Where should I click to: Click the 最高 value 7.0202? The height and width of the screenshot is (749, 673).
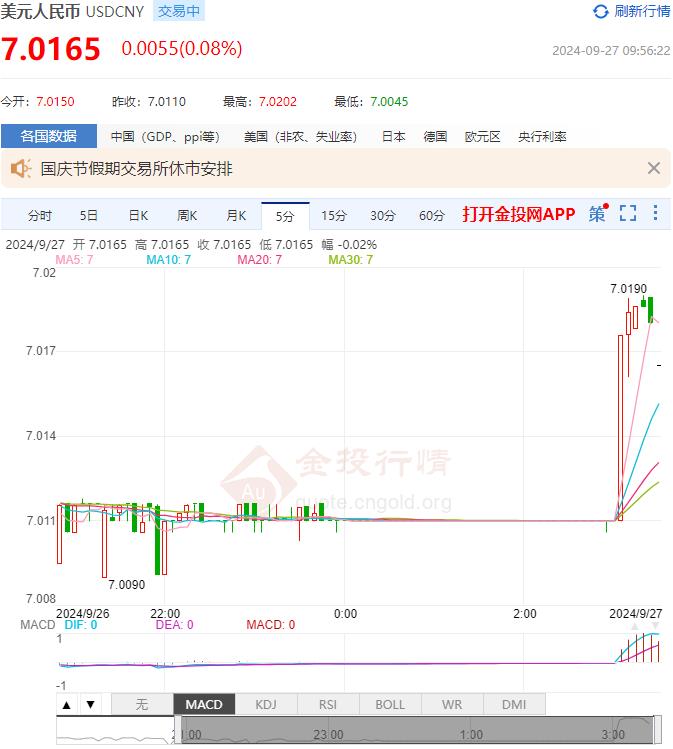tap(278, 102)
